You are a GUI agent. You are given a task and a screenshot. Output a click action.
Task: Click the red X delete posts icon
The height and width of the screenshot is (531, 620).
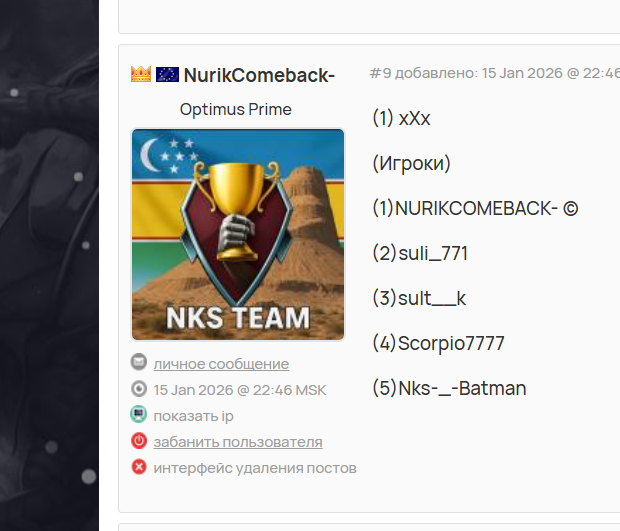tap(139, 467)
